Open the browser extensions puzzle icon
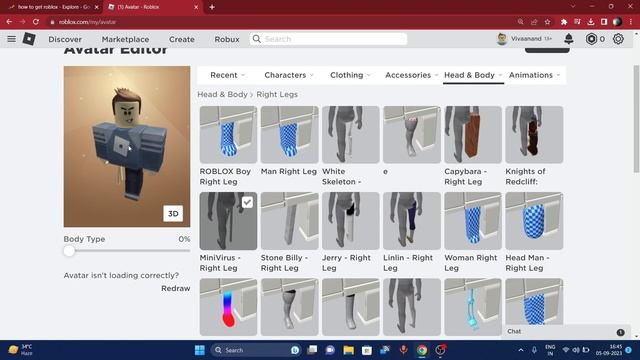 pos(564,22)
